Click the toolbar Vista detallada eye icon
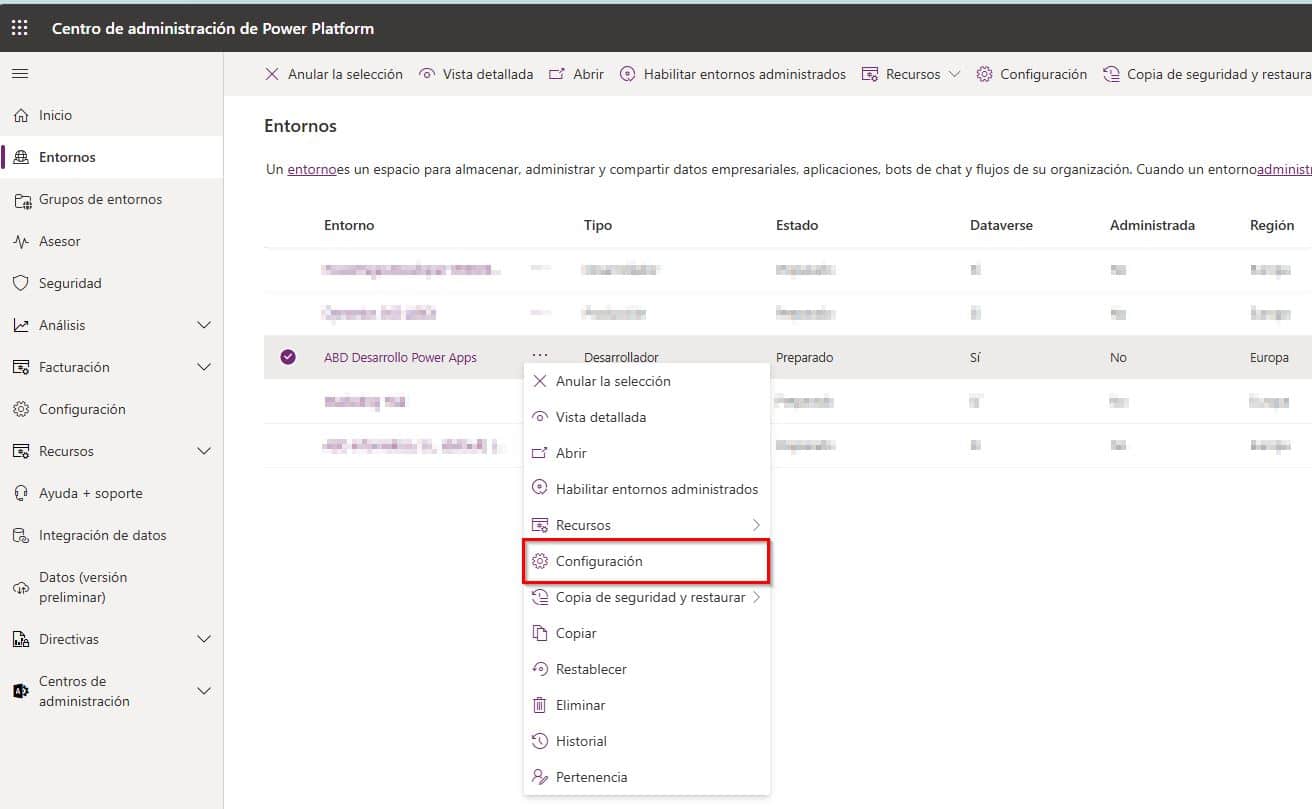1312x809 pixels. click(427, 74)
